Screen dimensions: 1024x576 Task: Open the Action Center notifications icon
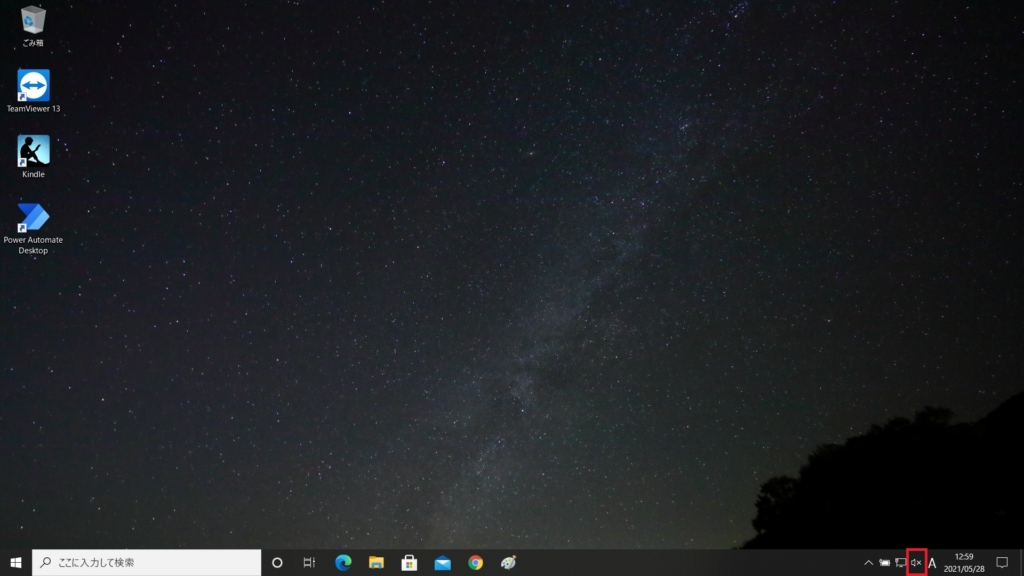click(x=1002, y=562)
